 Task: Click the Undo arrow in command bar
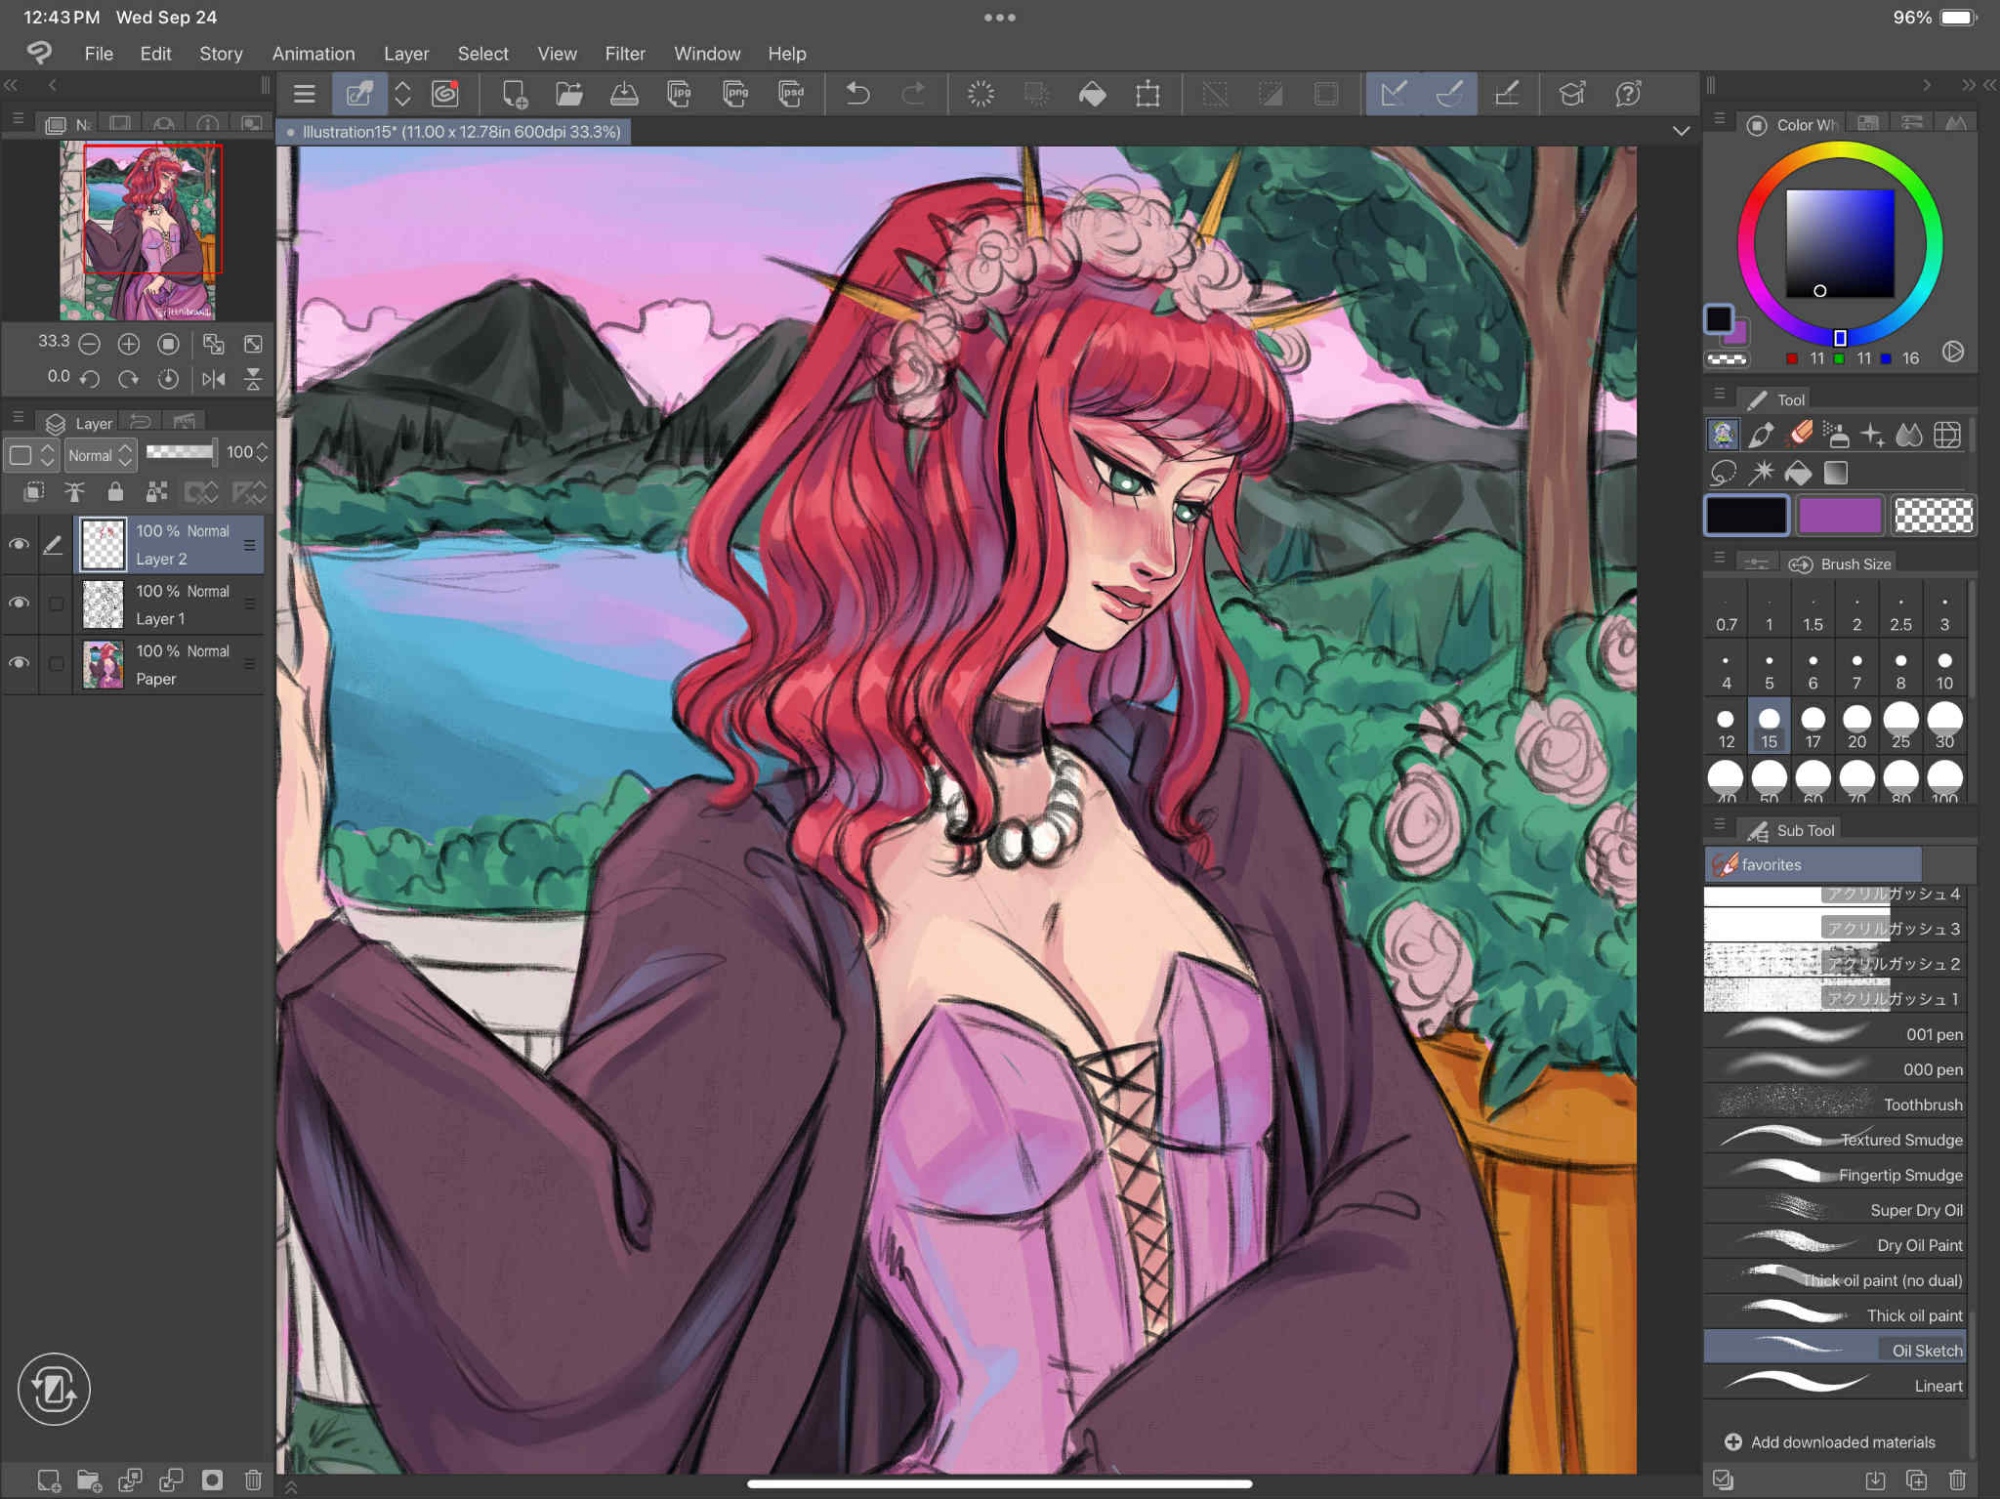click(x=857, y=94)
